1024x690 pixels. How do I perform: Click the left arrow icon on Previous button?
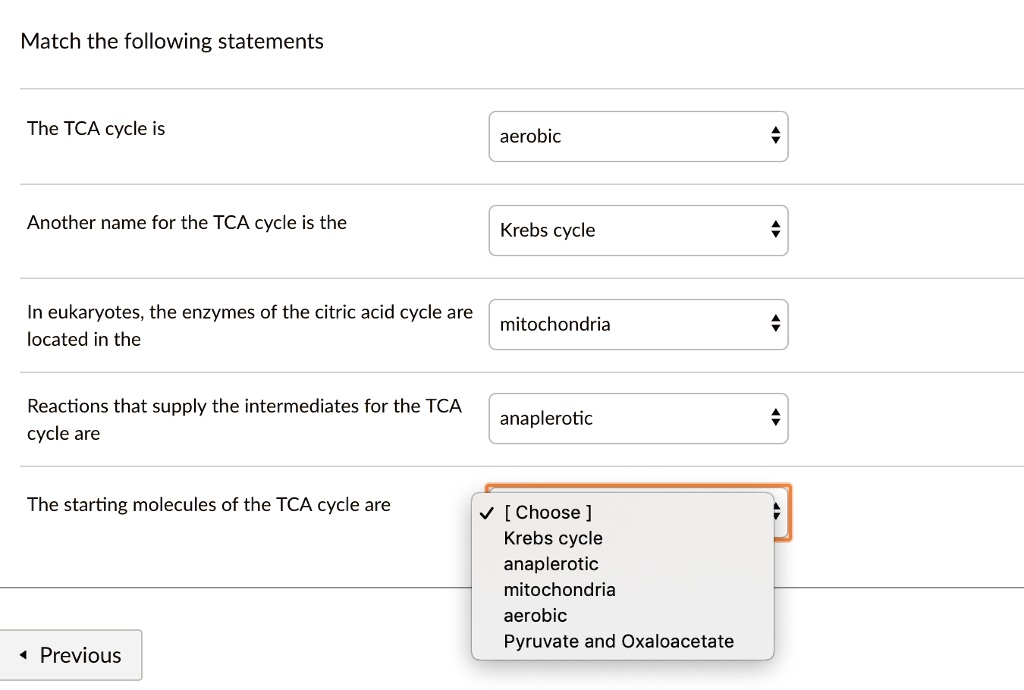[24, 655]
